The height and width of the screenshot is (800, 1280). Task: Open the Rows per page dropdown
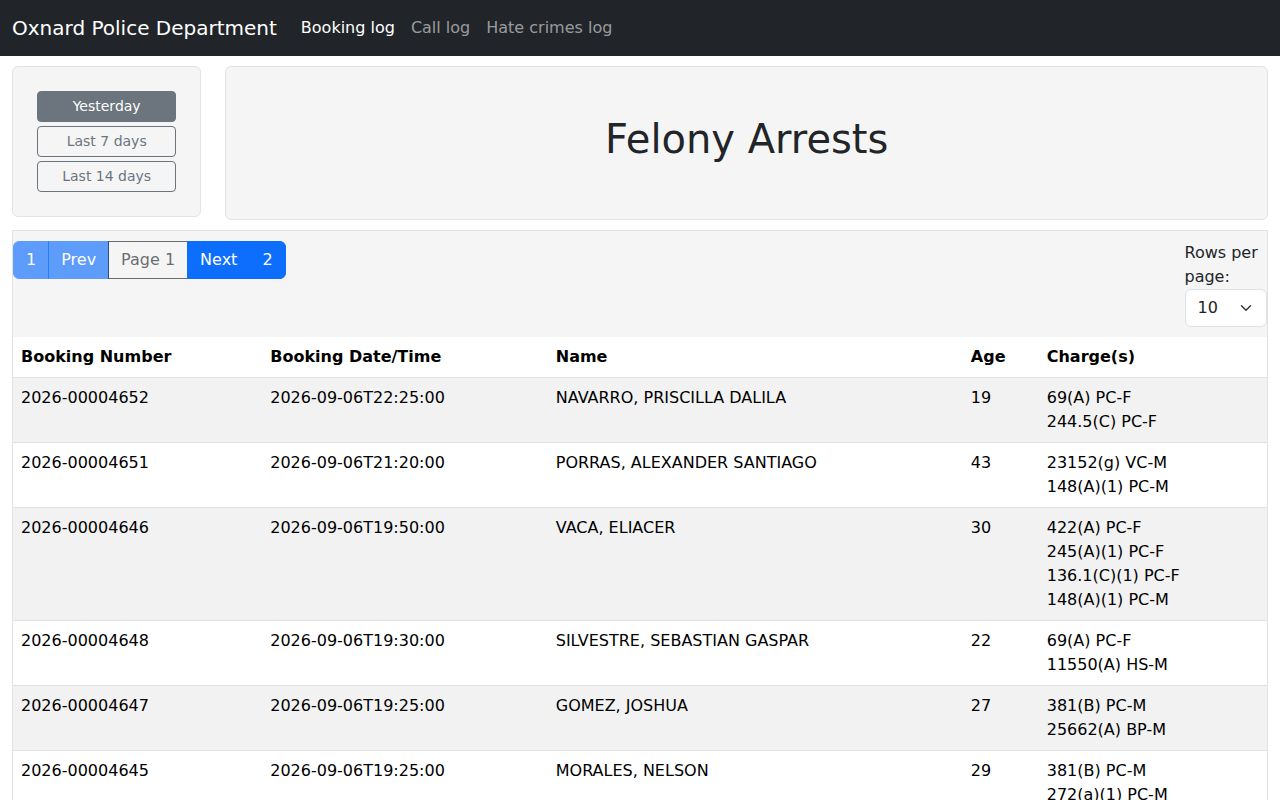(1225, 308)
